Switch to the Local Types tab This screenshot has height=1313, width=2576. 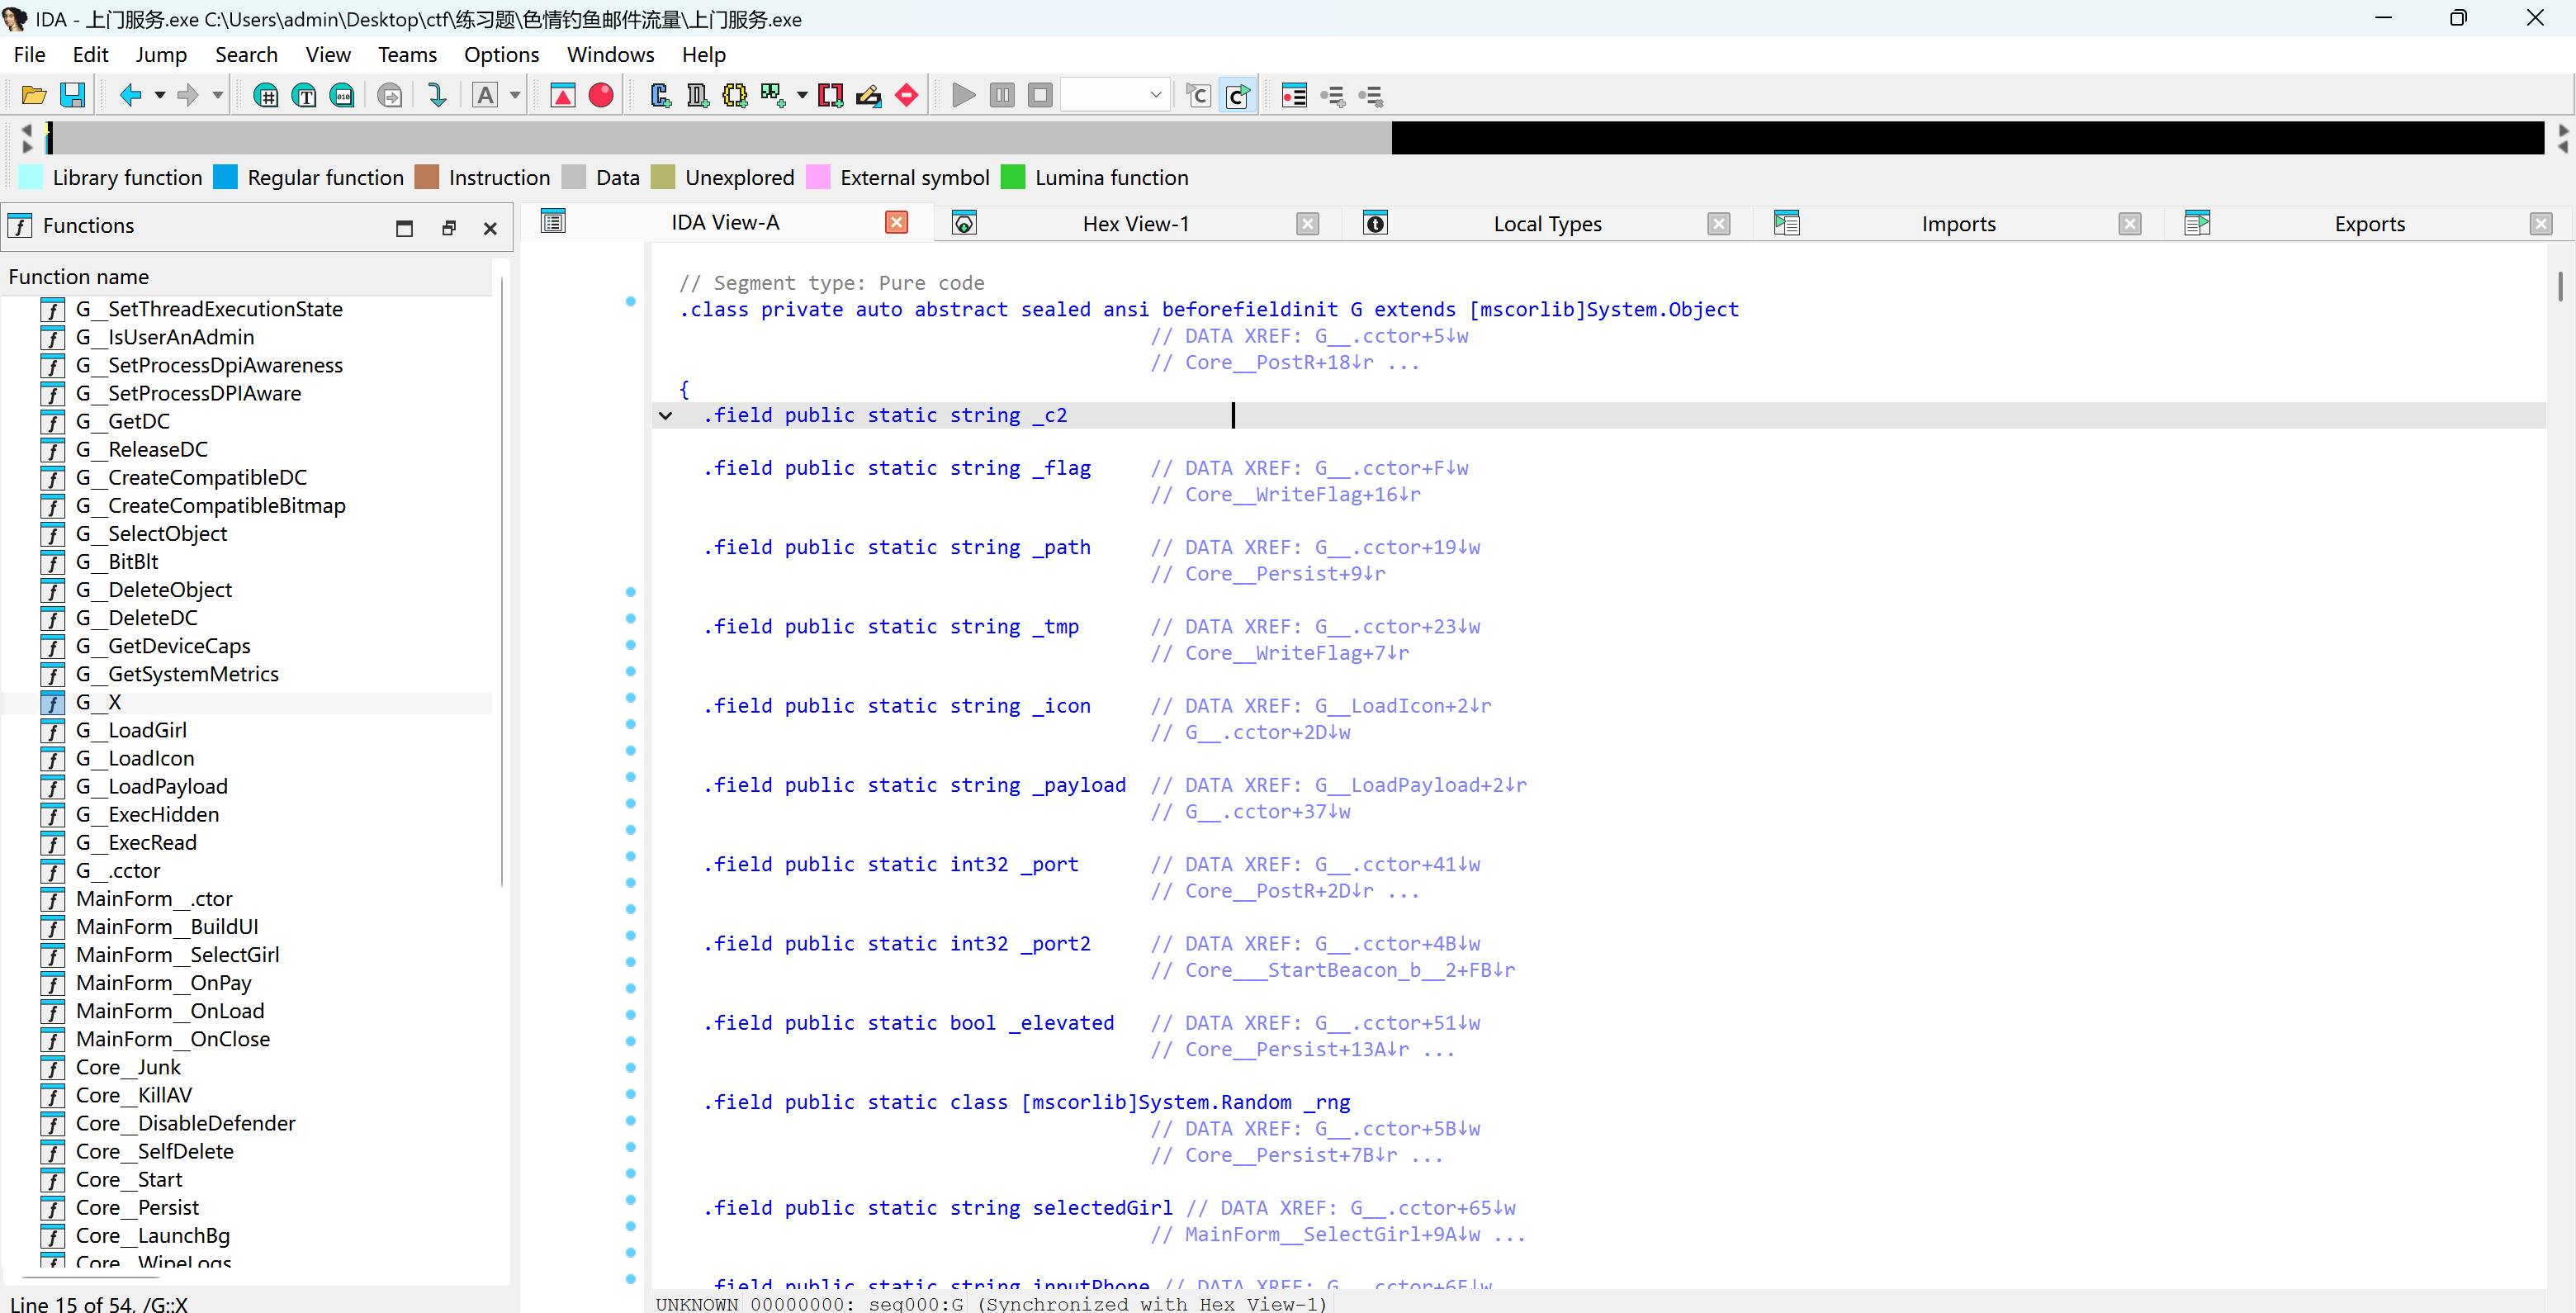pos(1547,224)
